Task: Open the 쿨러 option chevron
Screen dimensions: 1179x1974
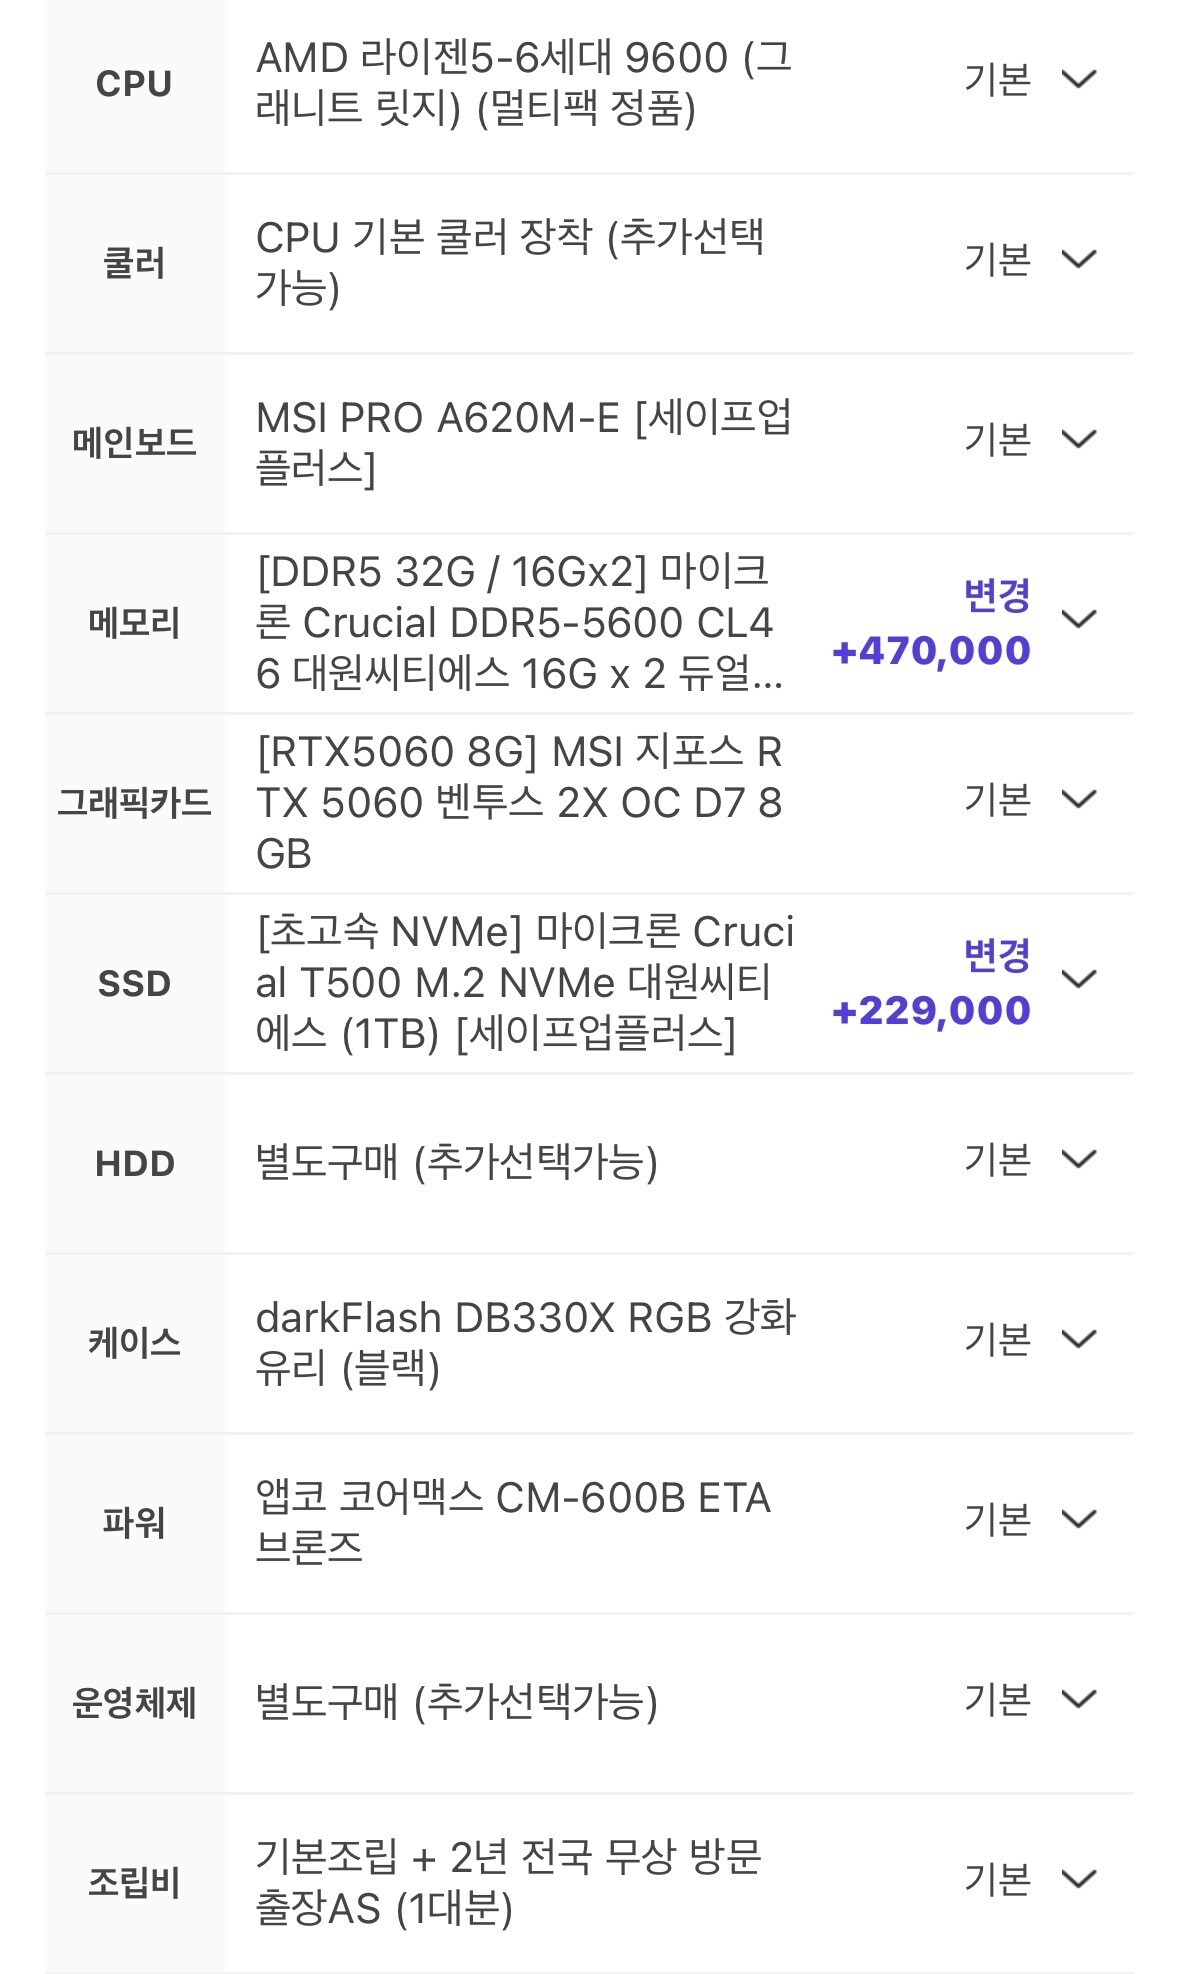Action: point(1078,259)
